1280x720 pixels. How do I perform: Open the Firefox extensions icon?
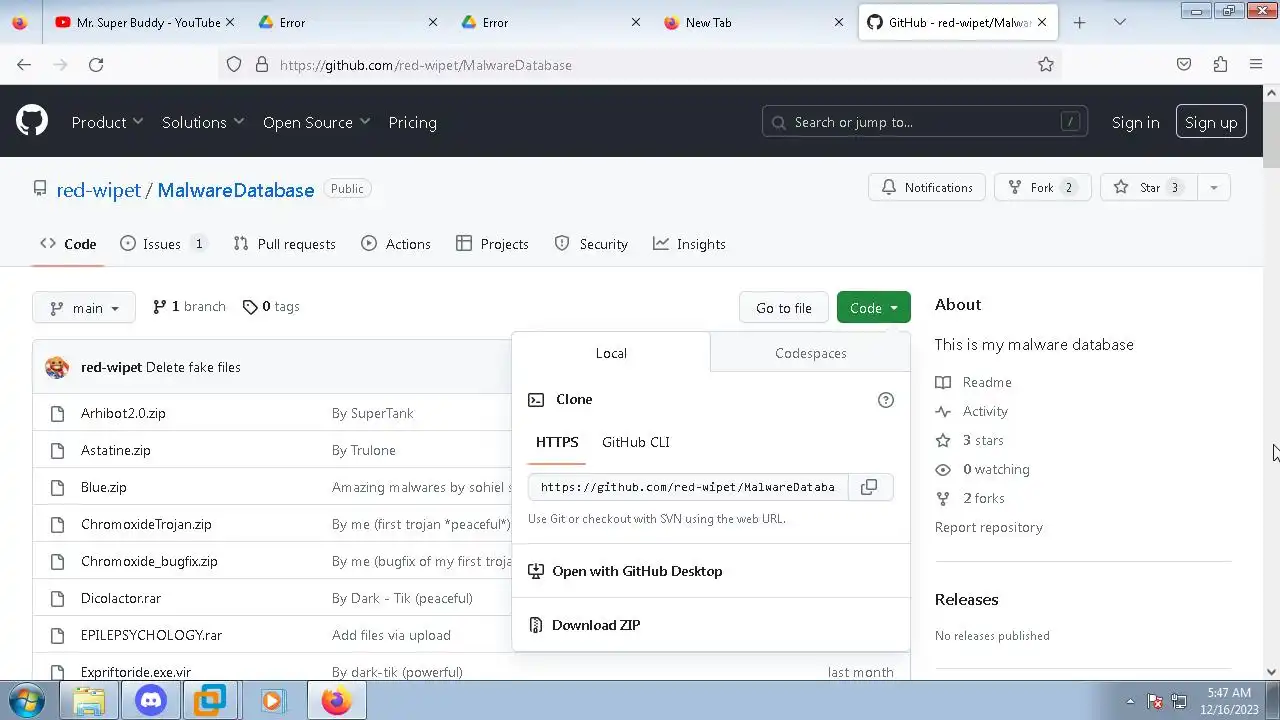[x=1220, y=65]
